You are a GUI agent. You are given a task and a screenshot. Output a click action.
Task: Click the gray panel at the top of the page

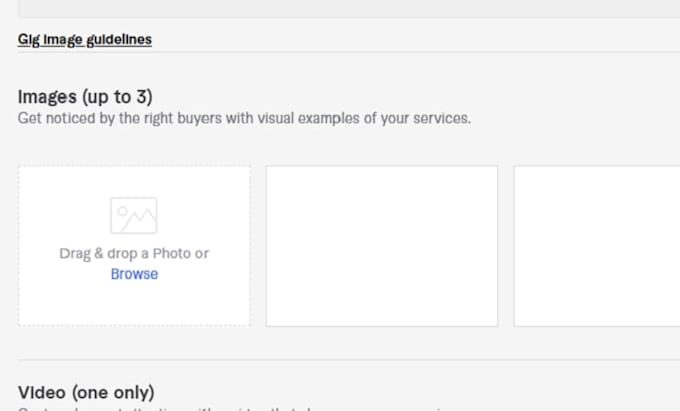[x=349, y=9]
